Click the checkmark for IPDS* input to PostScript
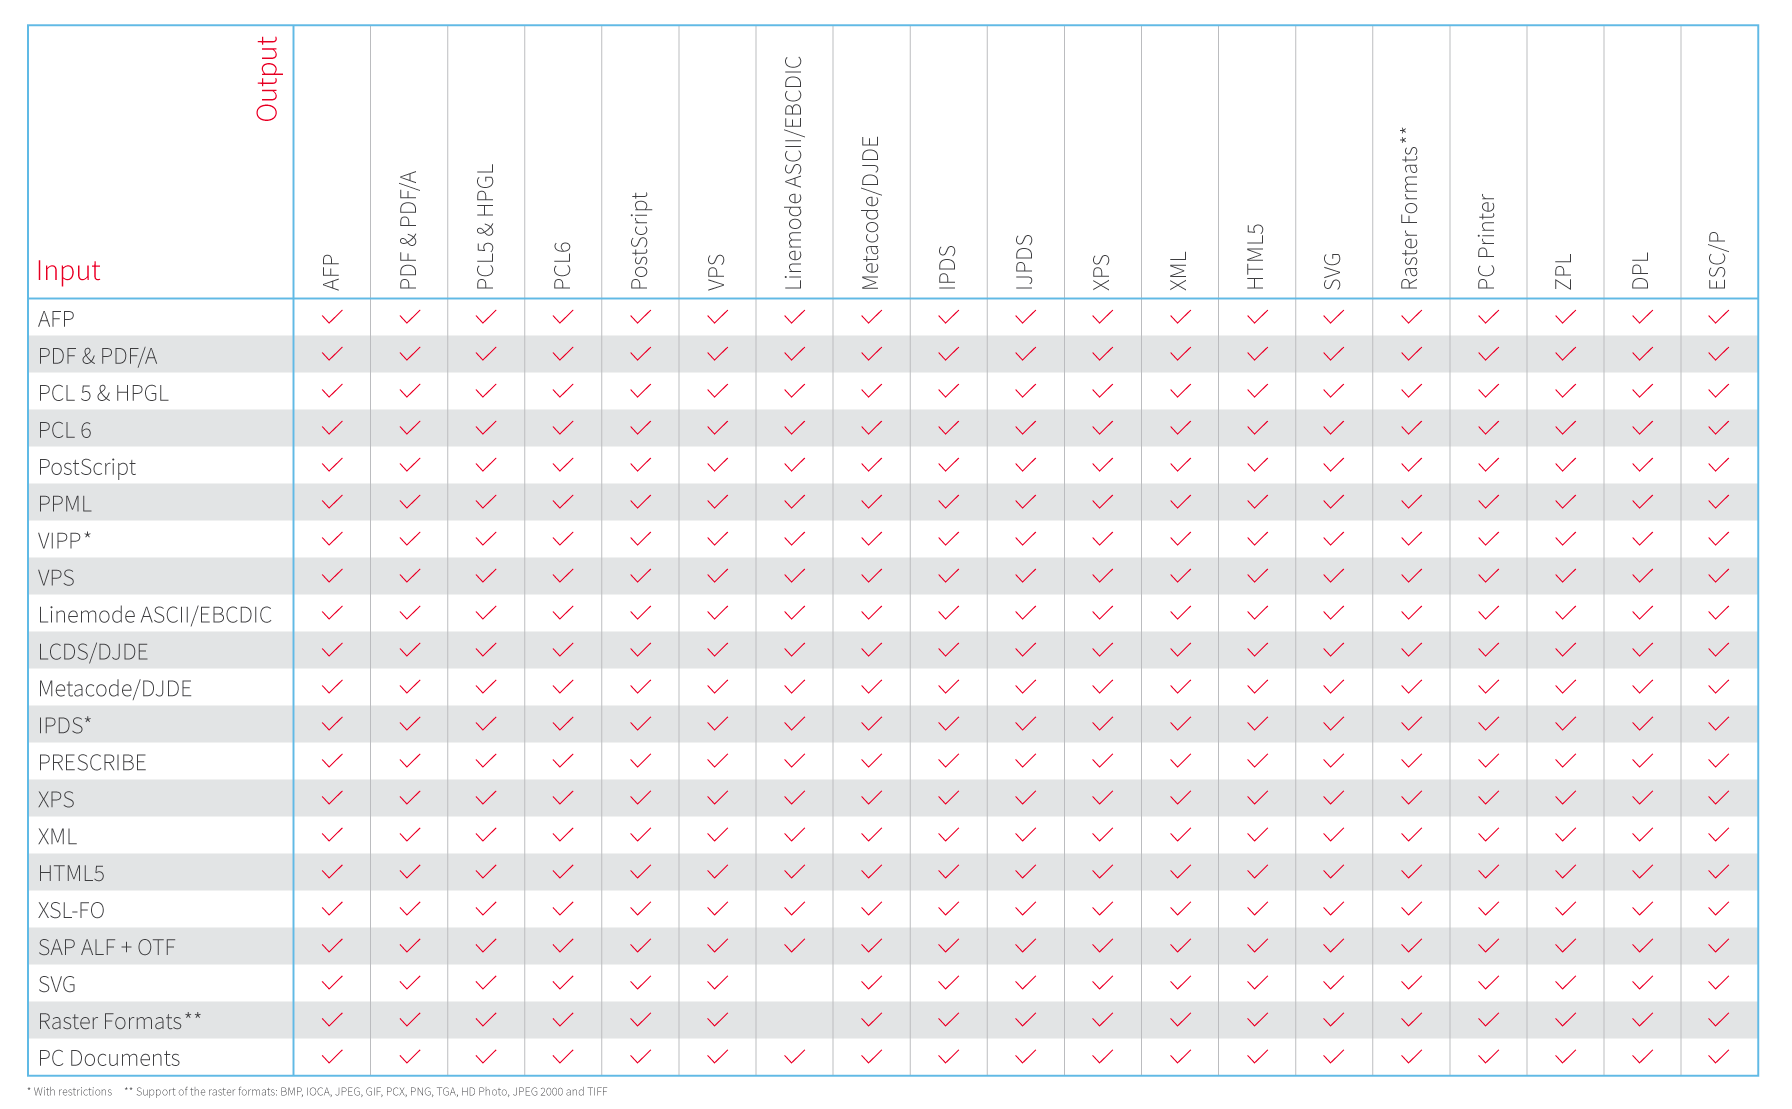The height and width of the screenshot is (1109, 1792). pyautogui.click(x=640, y=724)
